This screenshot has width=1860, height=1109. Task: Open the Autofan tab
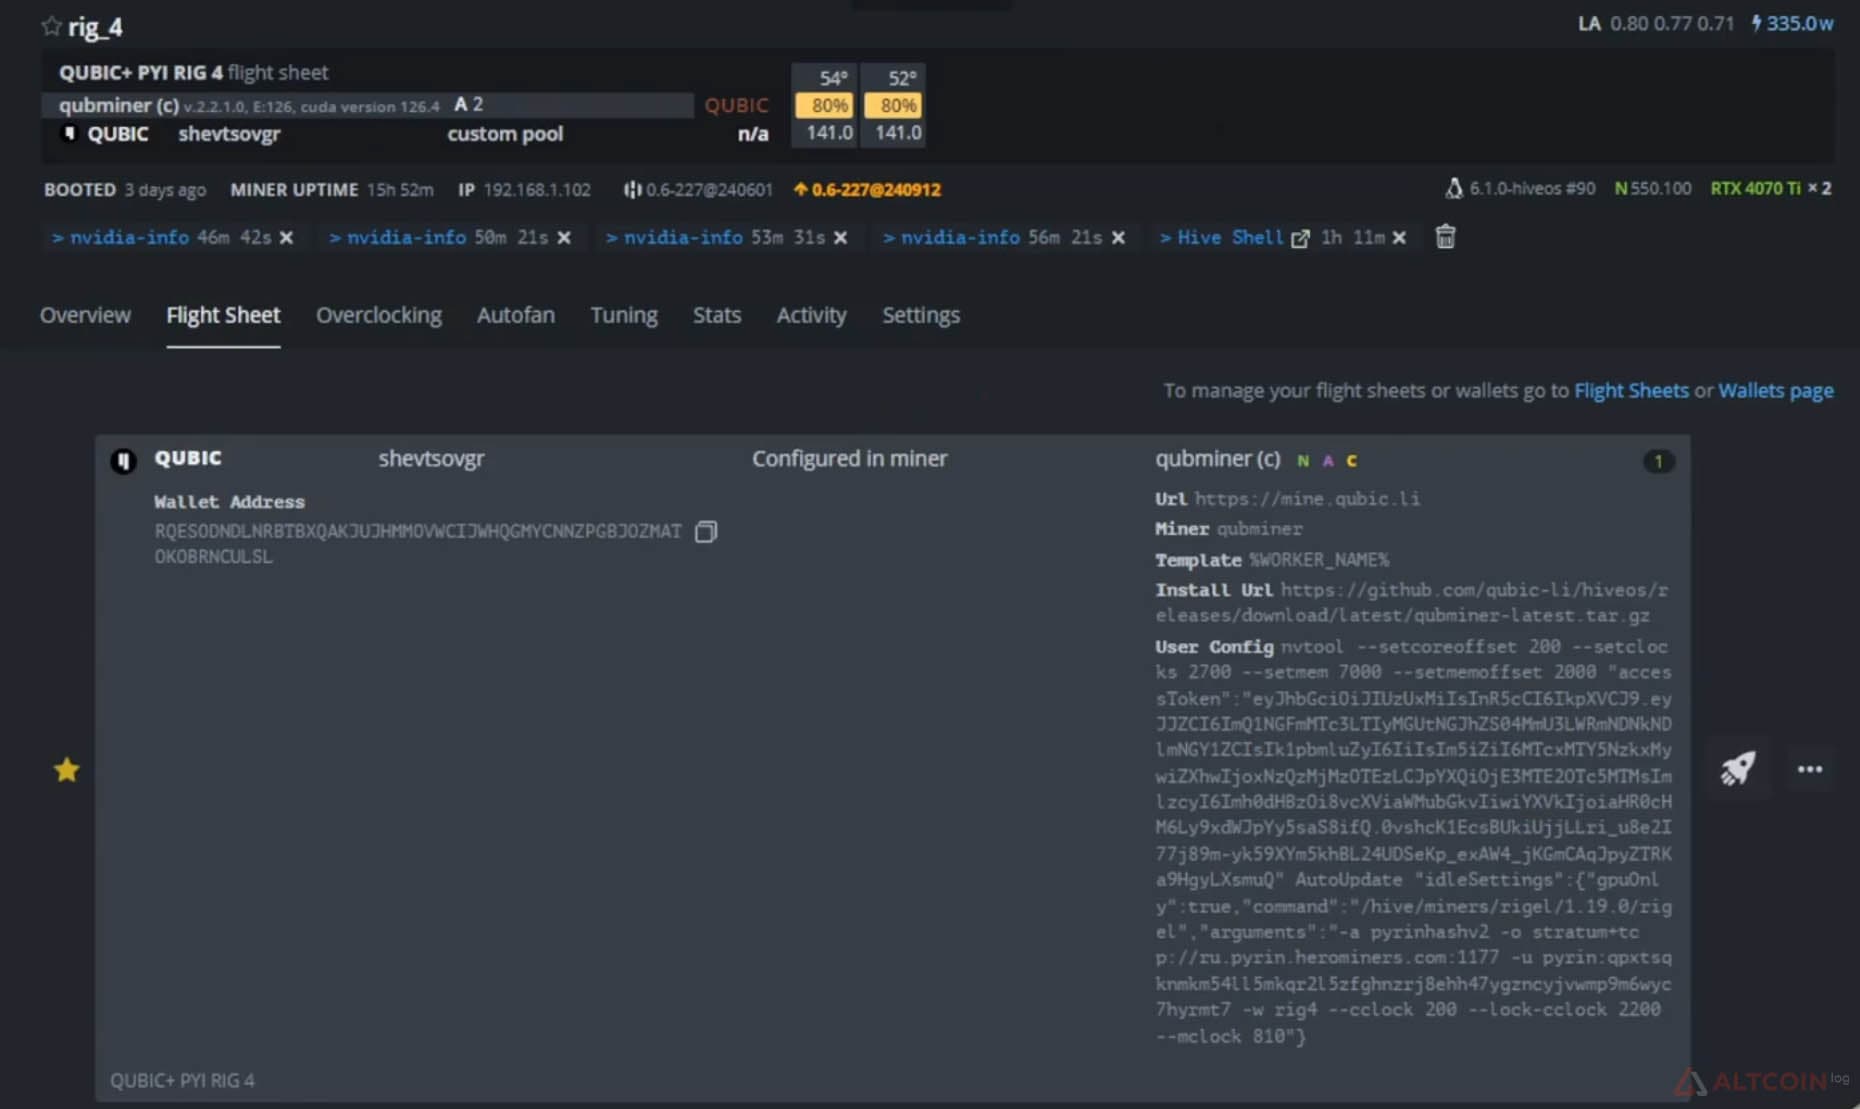click(516, 315)
